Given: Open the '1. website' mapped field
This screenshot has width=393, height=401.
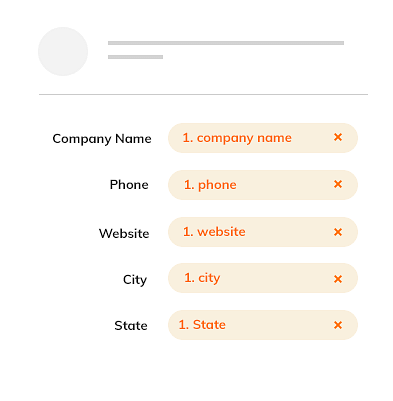Looking at the screenshot, I should pyautogui.click(x=263, y=232).
